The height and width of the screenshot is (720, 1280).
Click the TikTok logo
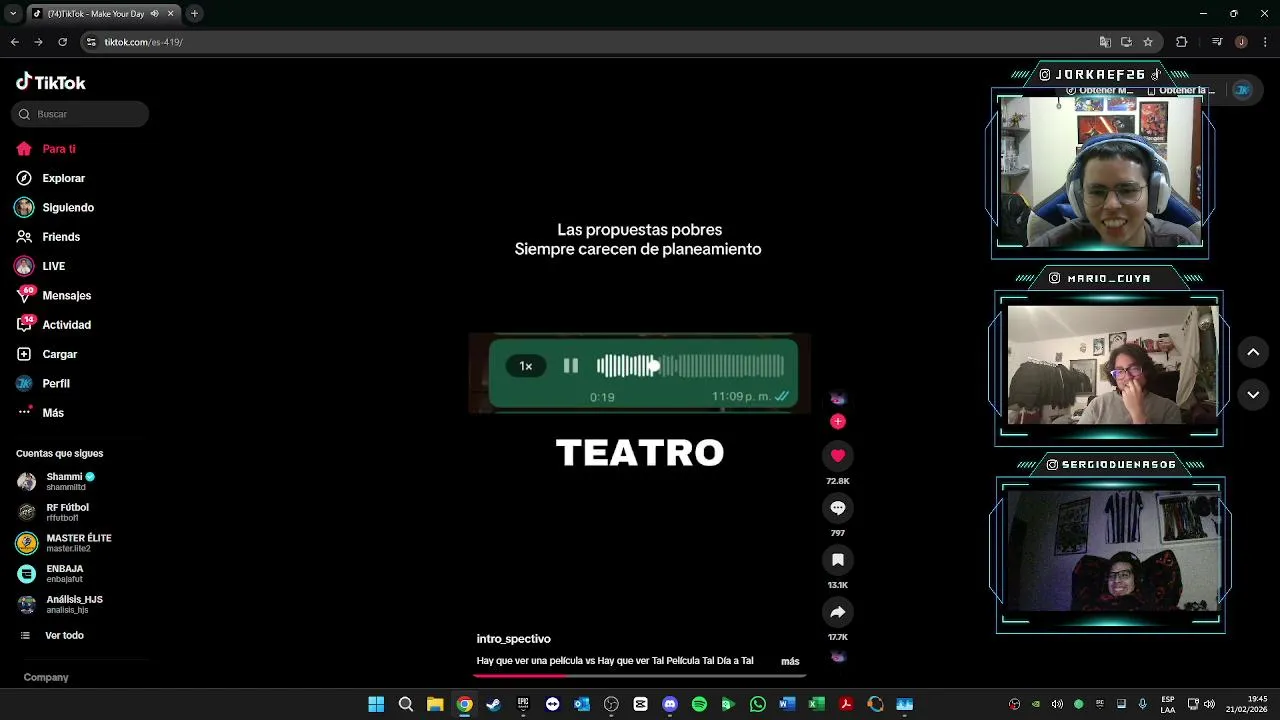(x=51, y=82)
